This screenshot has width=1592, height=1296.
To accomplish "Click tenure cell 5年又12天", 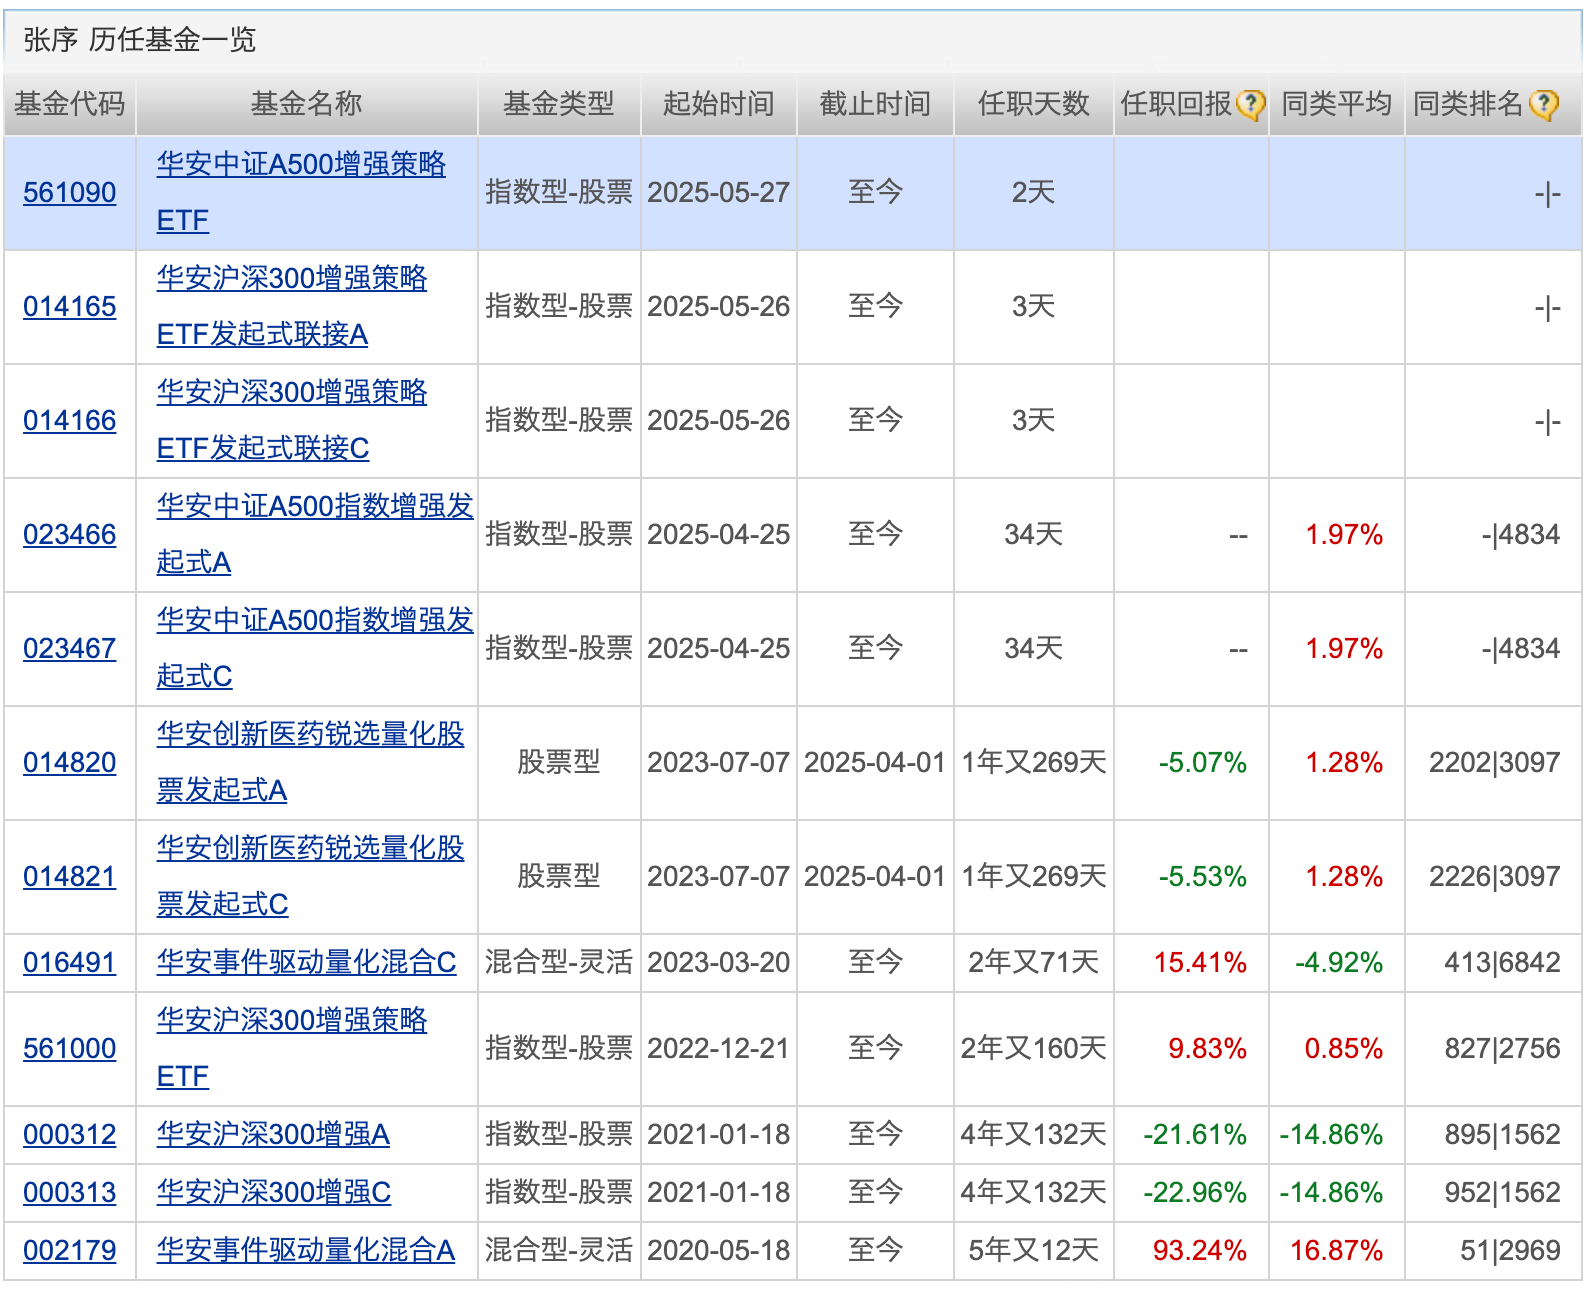I will click(x=1034, y=1251).
